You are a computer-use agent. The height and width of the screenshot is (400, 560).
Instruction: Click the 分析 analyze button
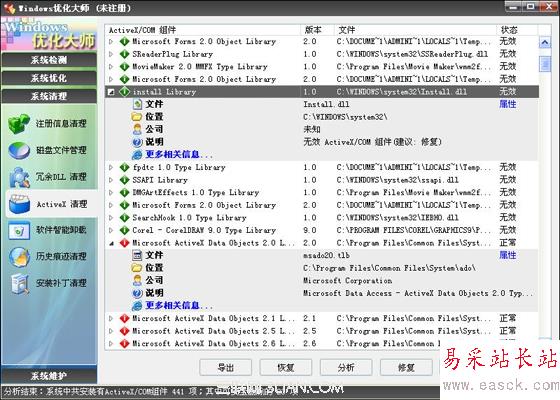[346, 368]
